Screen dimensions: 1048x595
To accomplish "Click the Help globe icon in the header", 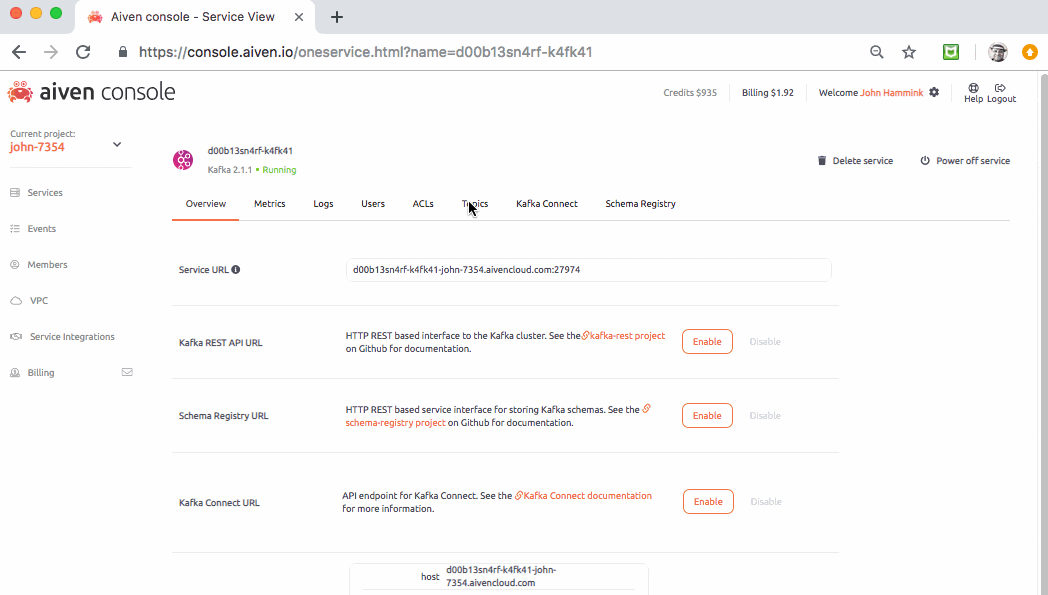I will click(973, 88).
